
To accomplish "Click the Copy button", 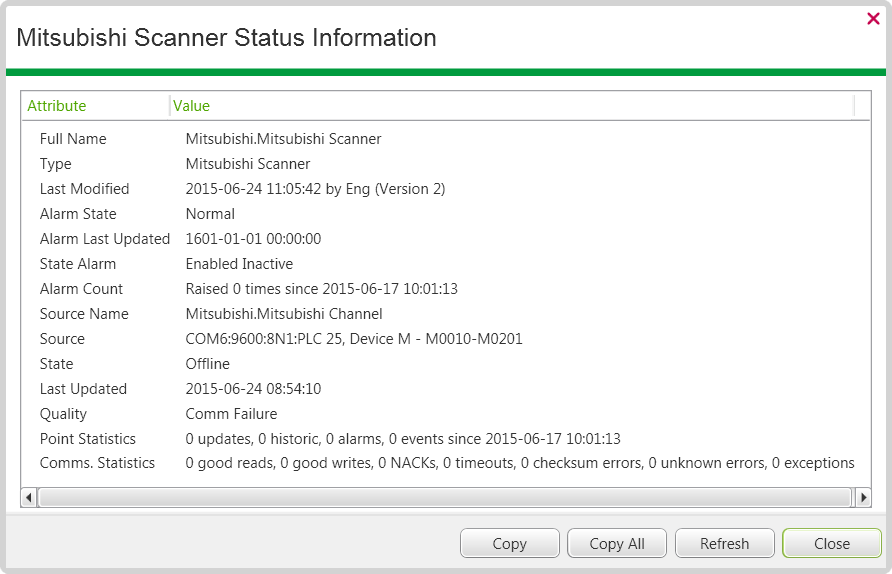I will [509, 544].
